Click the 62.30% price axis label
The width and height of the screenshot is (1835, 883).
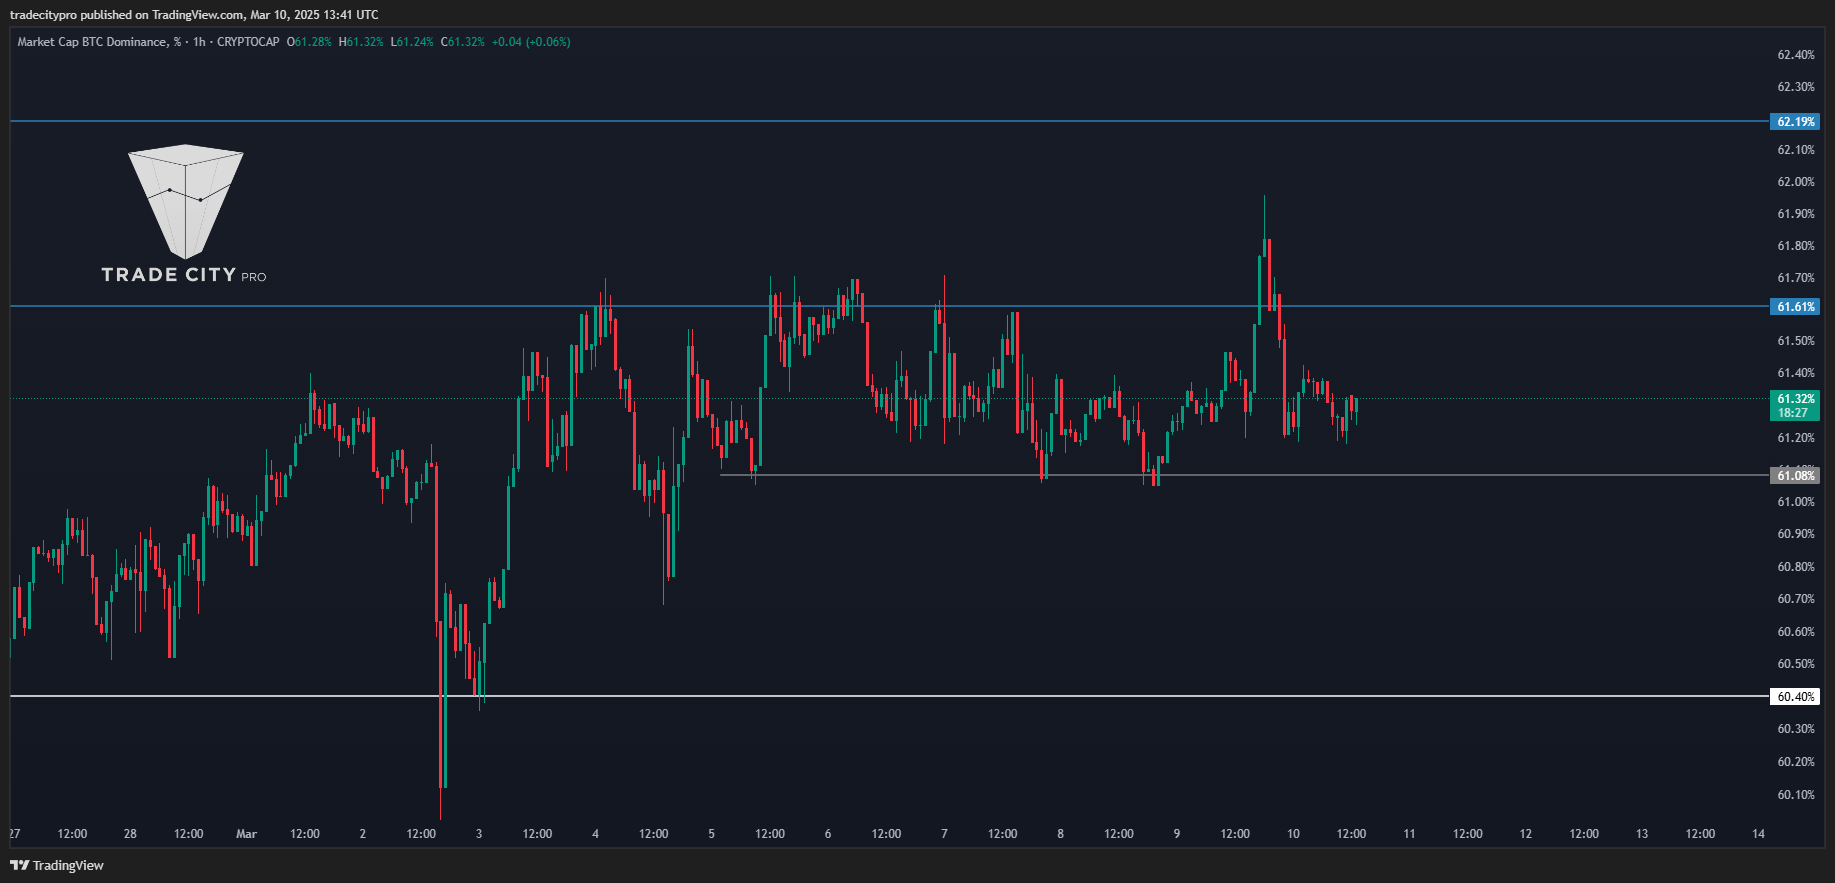point(1796,87)
